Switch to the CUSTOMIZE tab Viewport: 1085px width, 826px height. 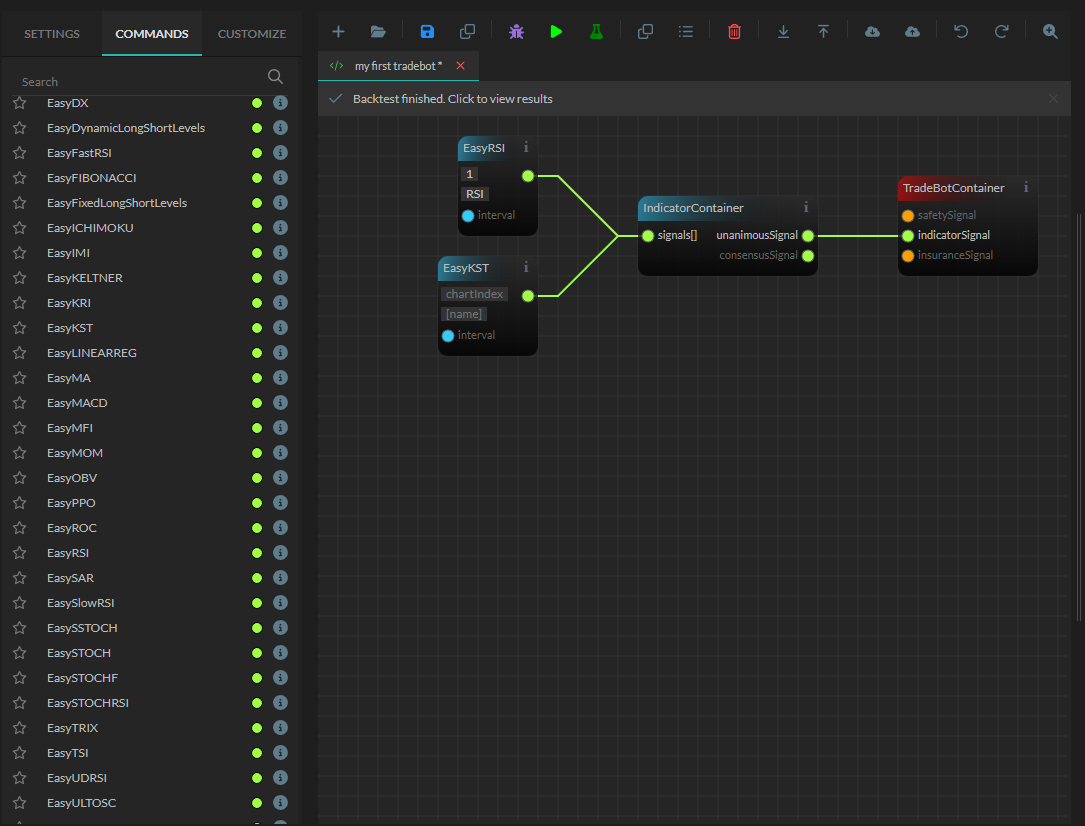(x=251, y=33)
